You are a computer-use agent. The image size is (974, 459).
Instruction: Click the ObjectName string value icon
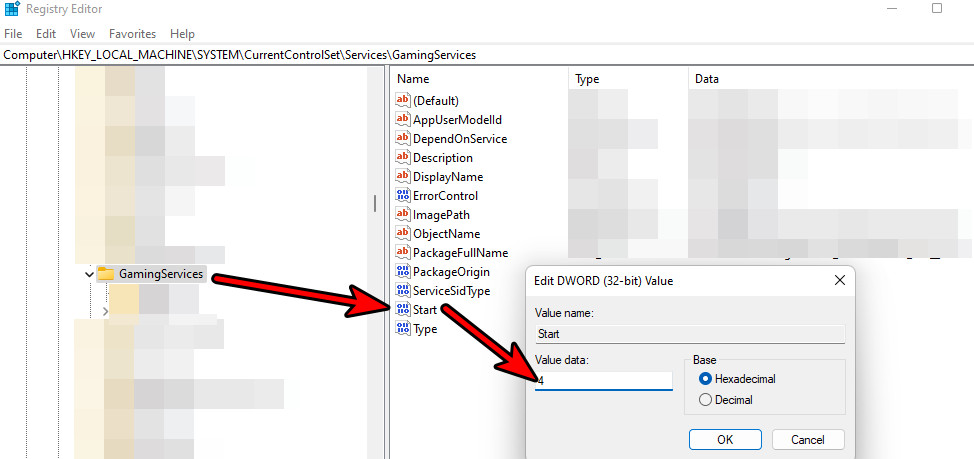403,234
